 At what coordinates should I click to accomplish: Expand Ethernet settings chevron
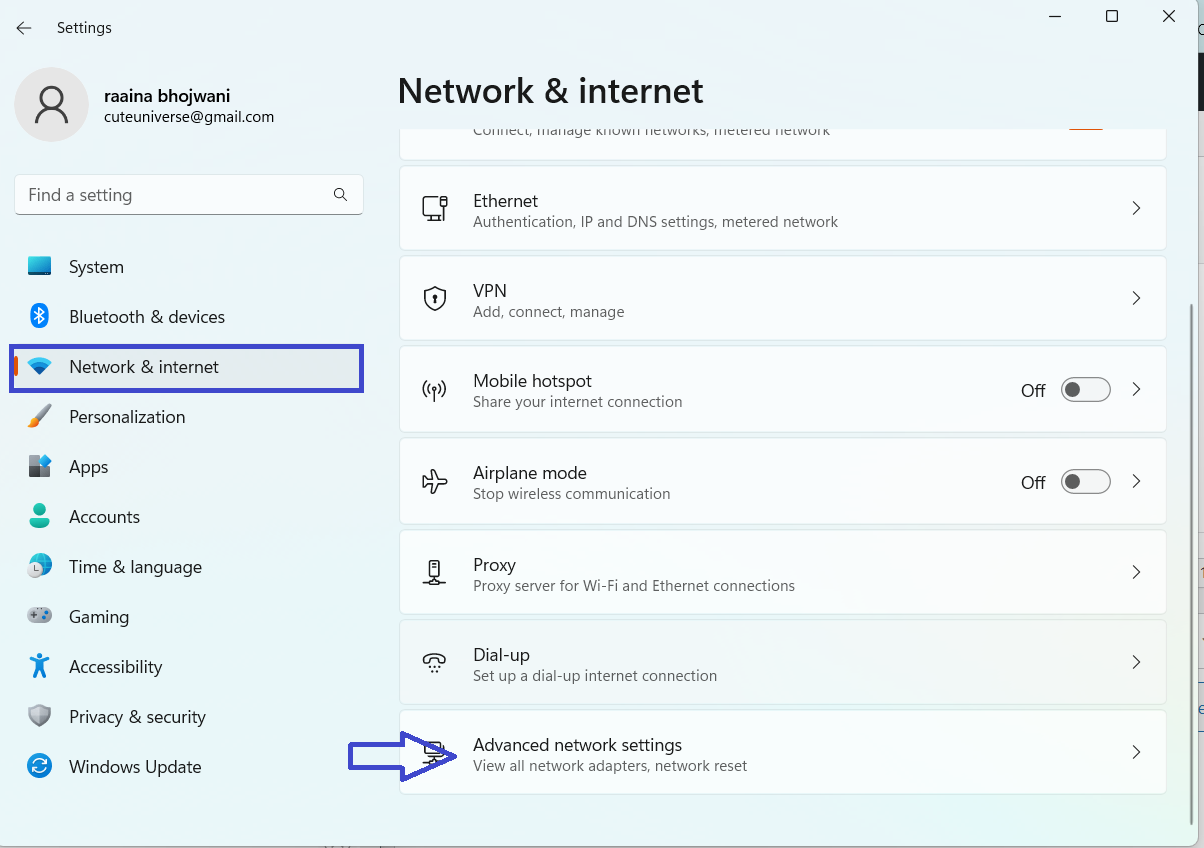pyautogui.click(x=1136, y=209)
